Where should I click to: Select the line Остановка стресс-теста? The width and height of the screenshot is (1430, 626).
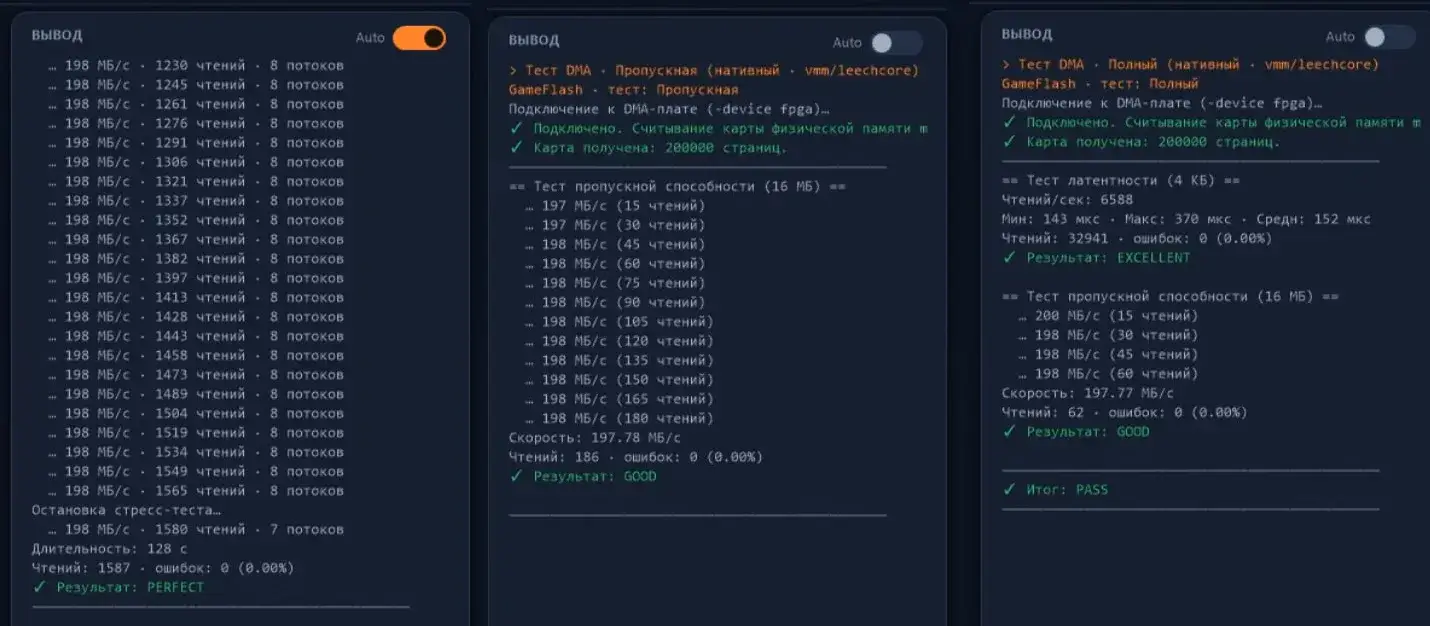pyautogui.click(x=127, y=510)
